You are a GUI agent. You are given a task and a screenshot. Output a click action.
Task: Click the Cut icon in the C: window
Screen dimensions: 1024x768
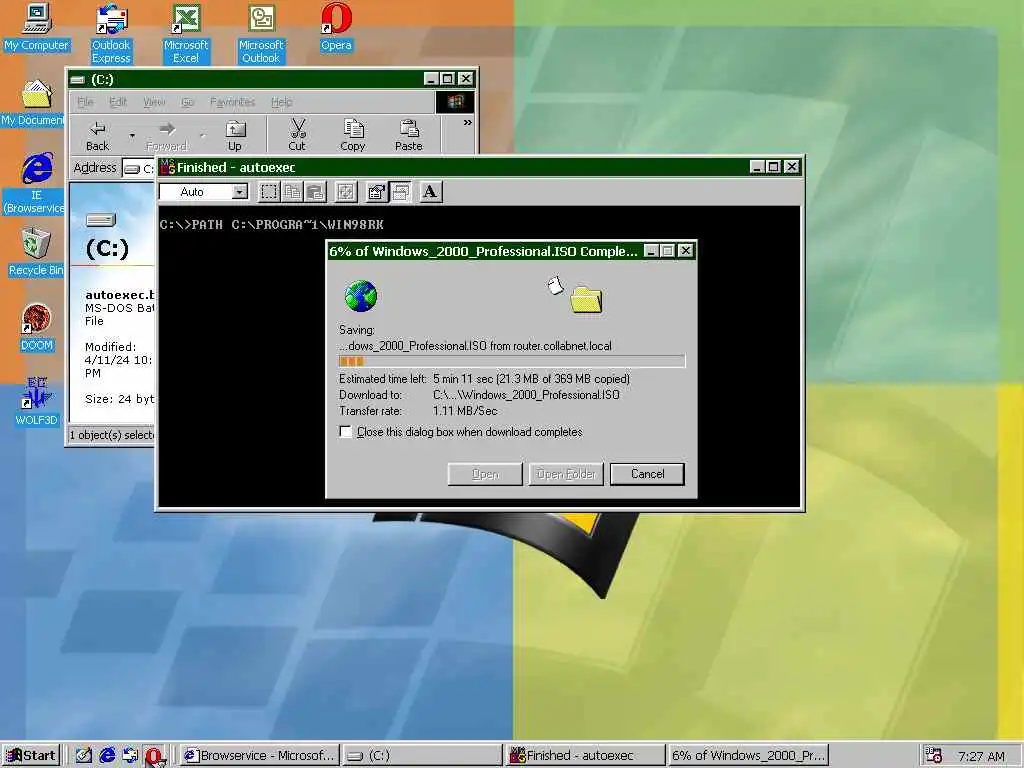[297, 135]
